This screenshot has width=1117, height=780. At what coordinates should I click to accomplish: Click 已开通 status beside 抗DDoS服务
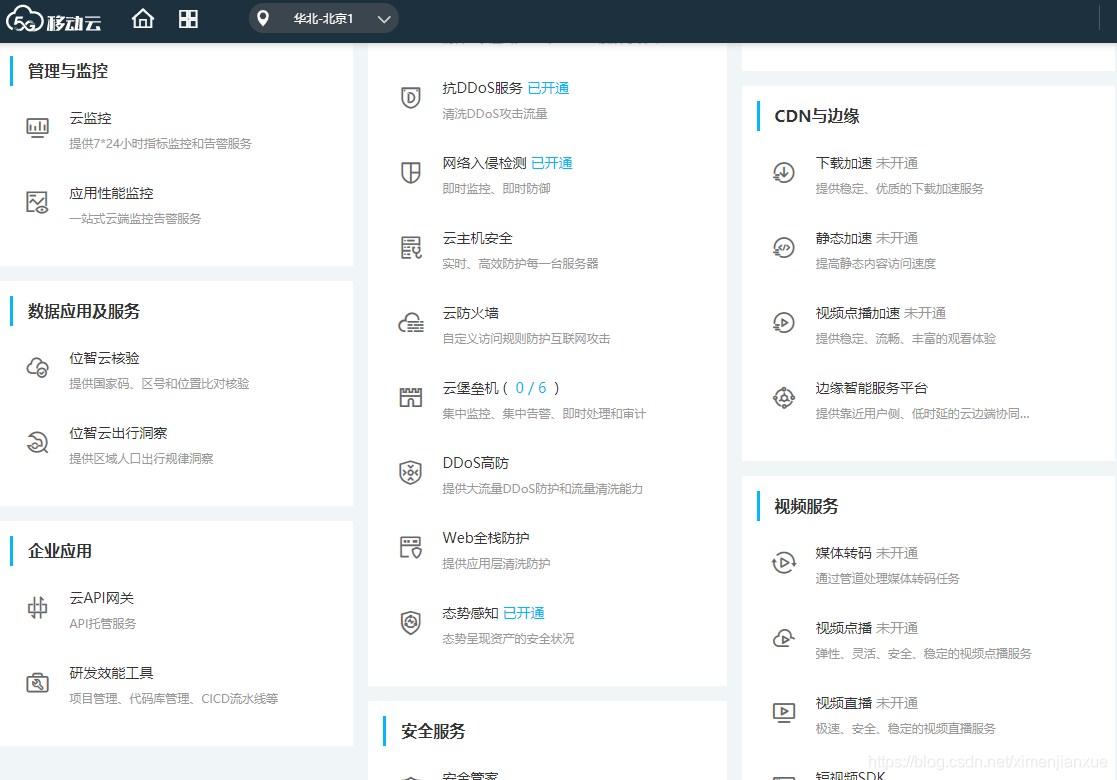tap(549, 88)
